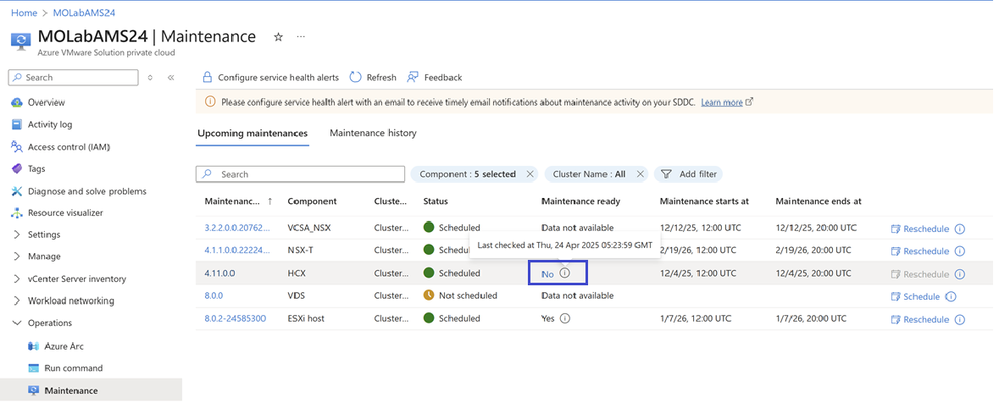Open maintenance link 4.1.1.0.0.22224

237,250
